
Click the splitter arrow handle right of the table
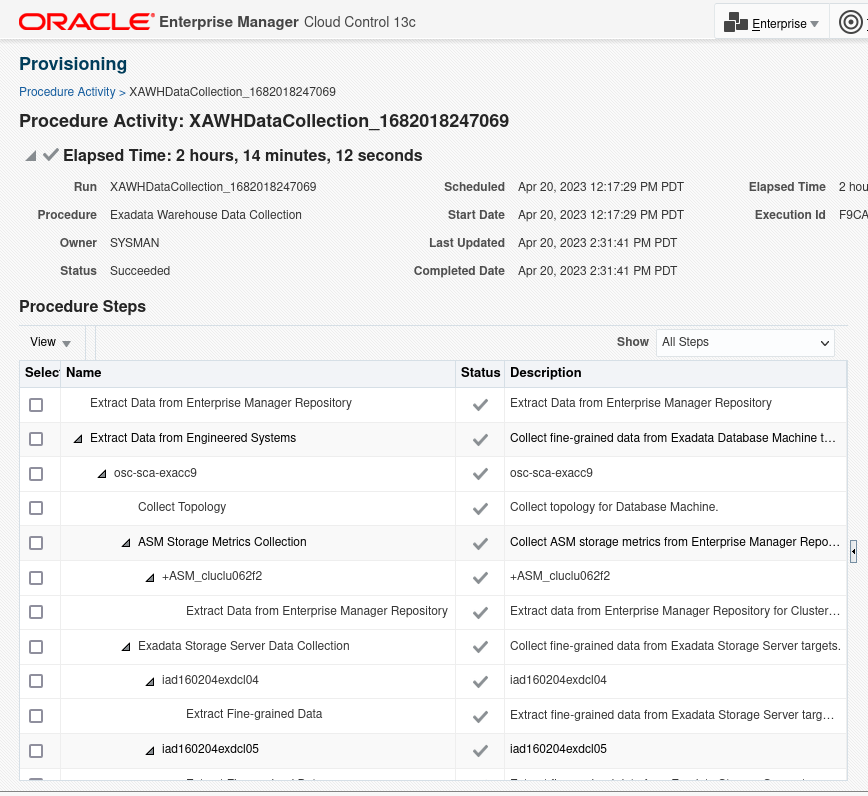pyautogui.click(x=854, y=551)
